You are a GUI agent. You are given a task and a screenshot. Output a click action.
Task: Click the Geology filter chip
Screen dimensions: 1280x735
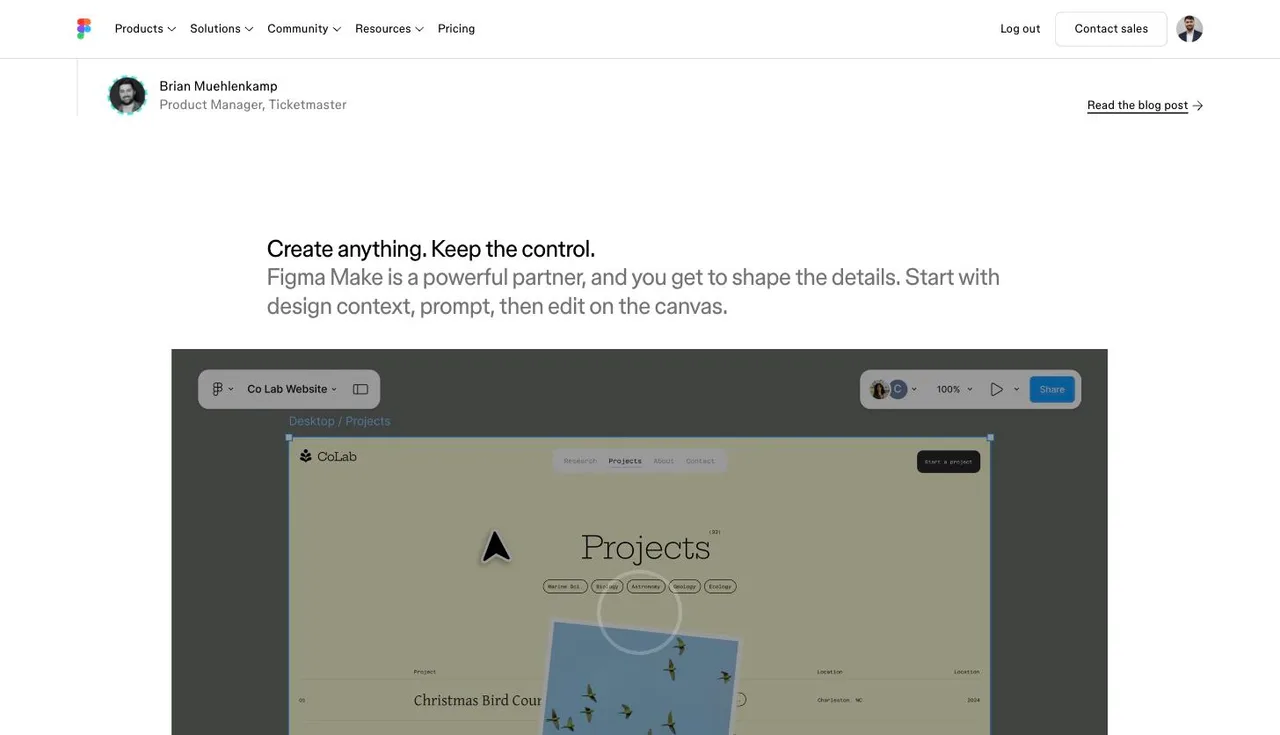(x=685, y=586)
